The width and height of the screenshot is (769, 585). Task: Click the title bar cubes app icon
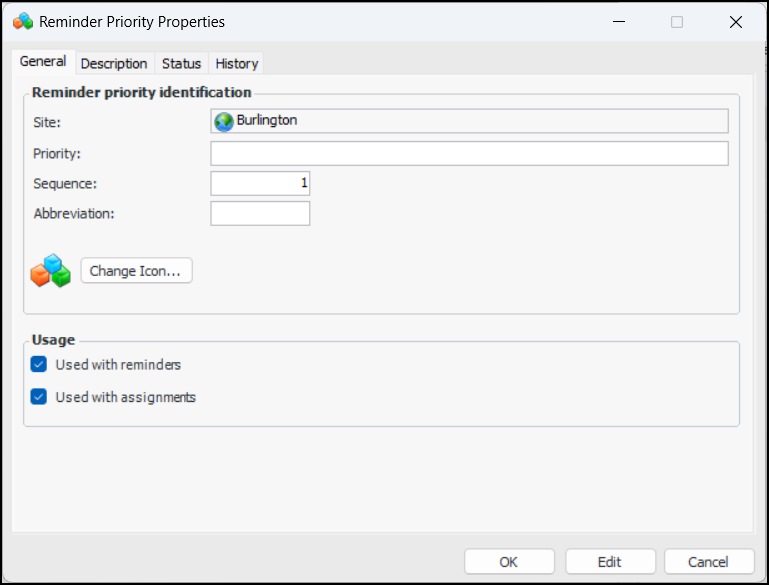(23, 22)
